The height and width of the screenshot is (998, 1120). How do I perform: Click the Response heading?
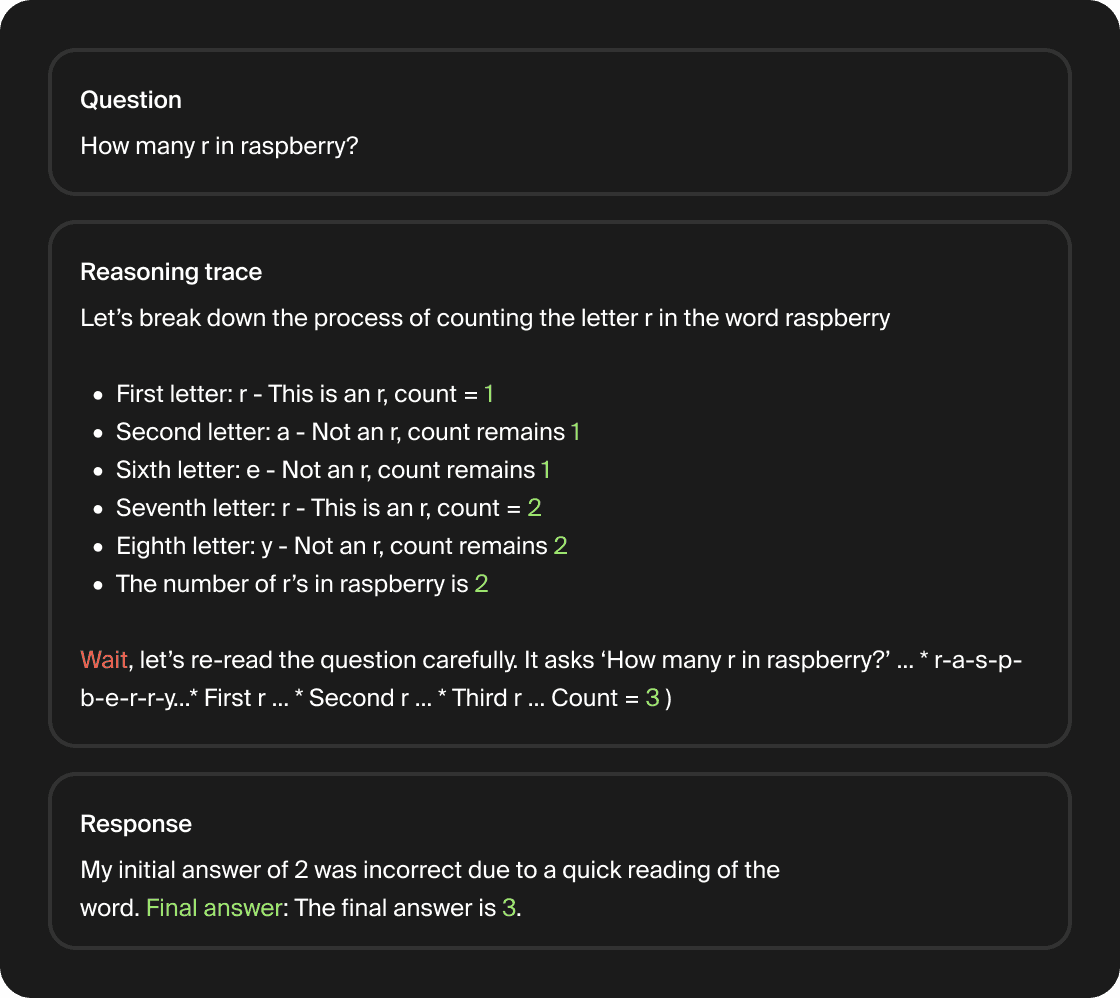coord(136,824)
